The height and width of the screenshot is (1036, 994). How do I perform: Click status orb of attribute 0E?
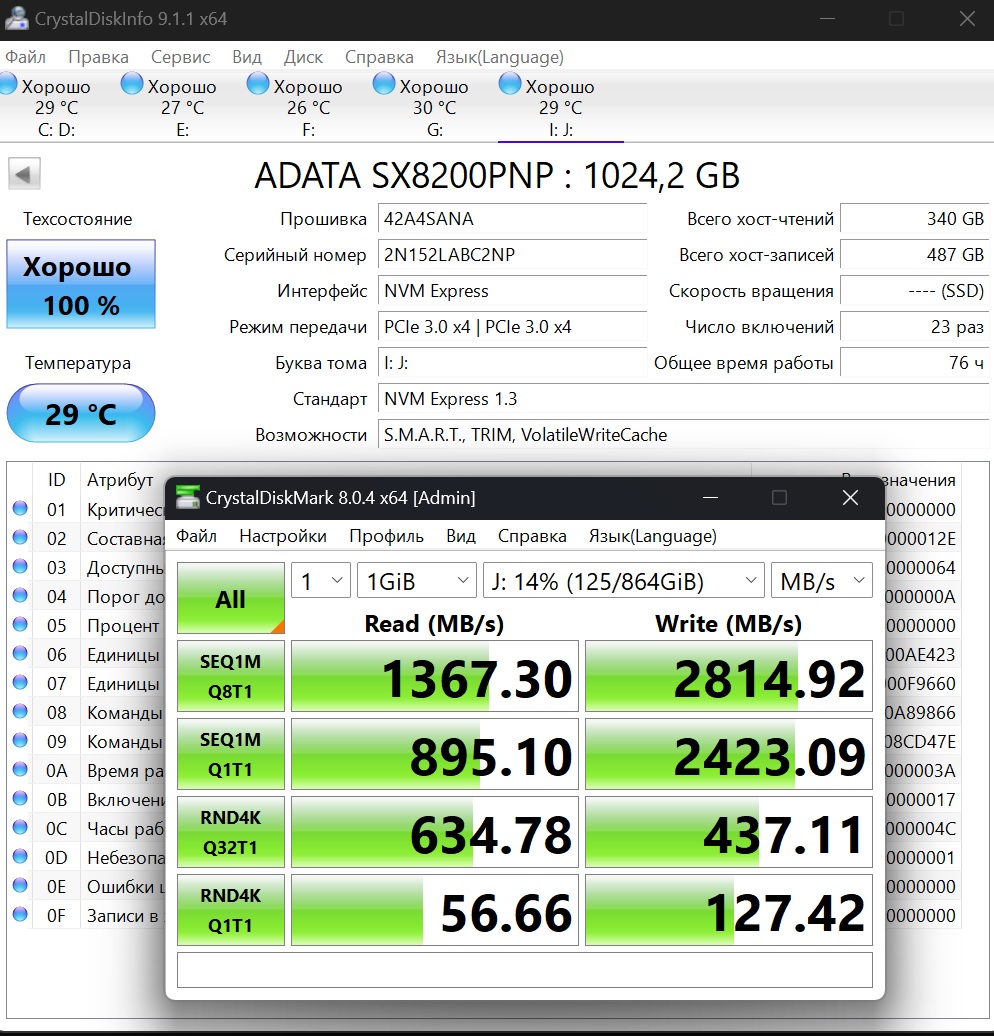(x=20, y=885)
